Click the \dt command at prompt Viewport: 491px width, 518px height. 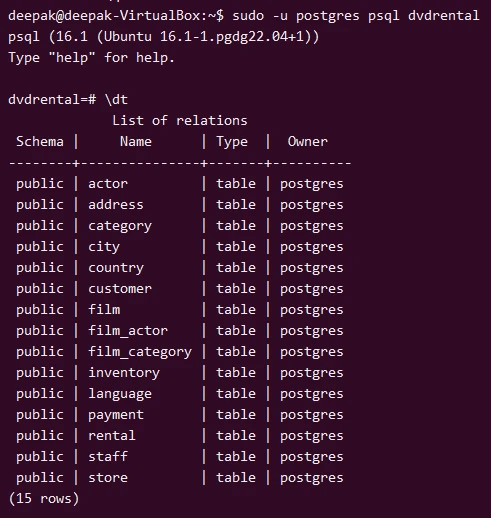coord(116,99)
